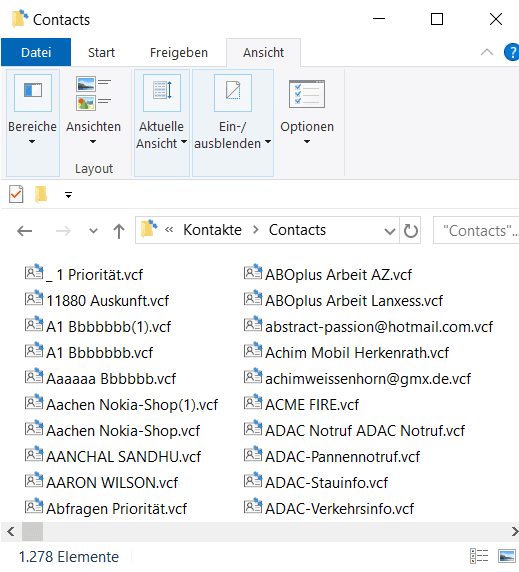The width and height of the screenshot is (519, 572).
Task: Select file ABOplus Arbeit Lanxess.vcf
Action: click(x=343, y=301)
